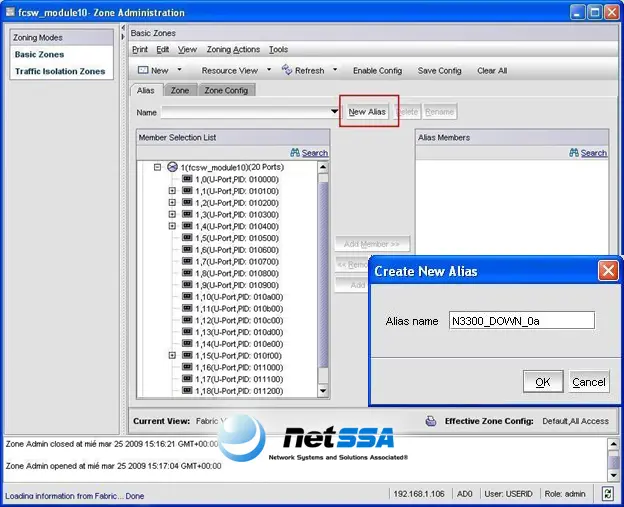Click port icon for 1,0 (PID 010000)
The width and height of the screenshot is (624, 507).
(x=187, y=179)
